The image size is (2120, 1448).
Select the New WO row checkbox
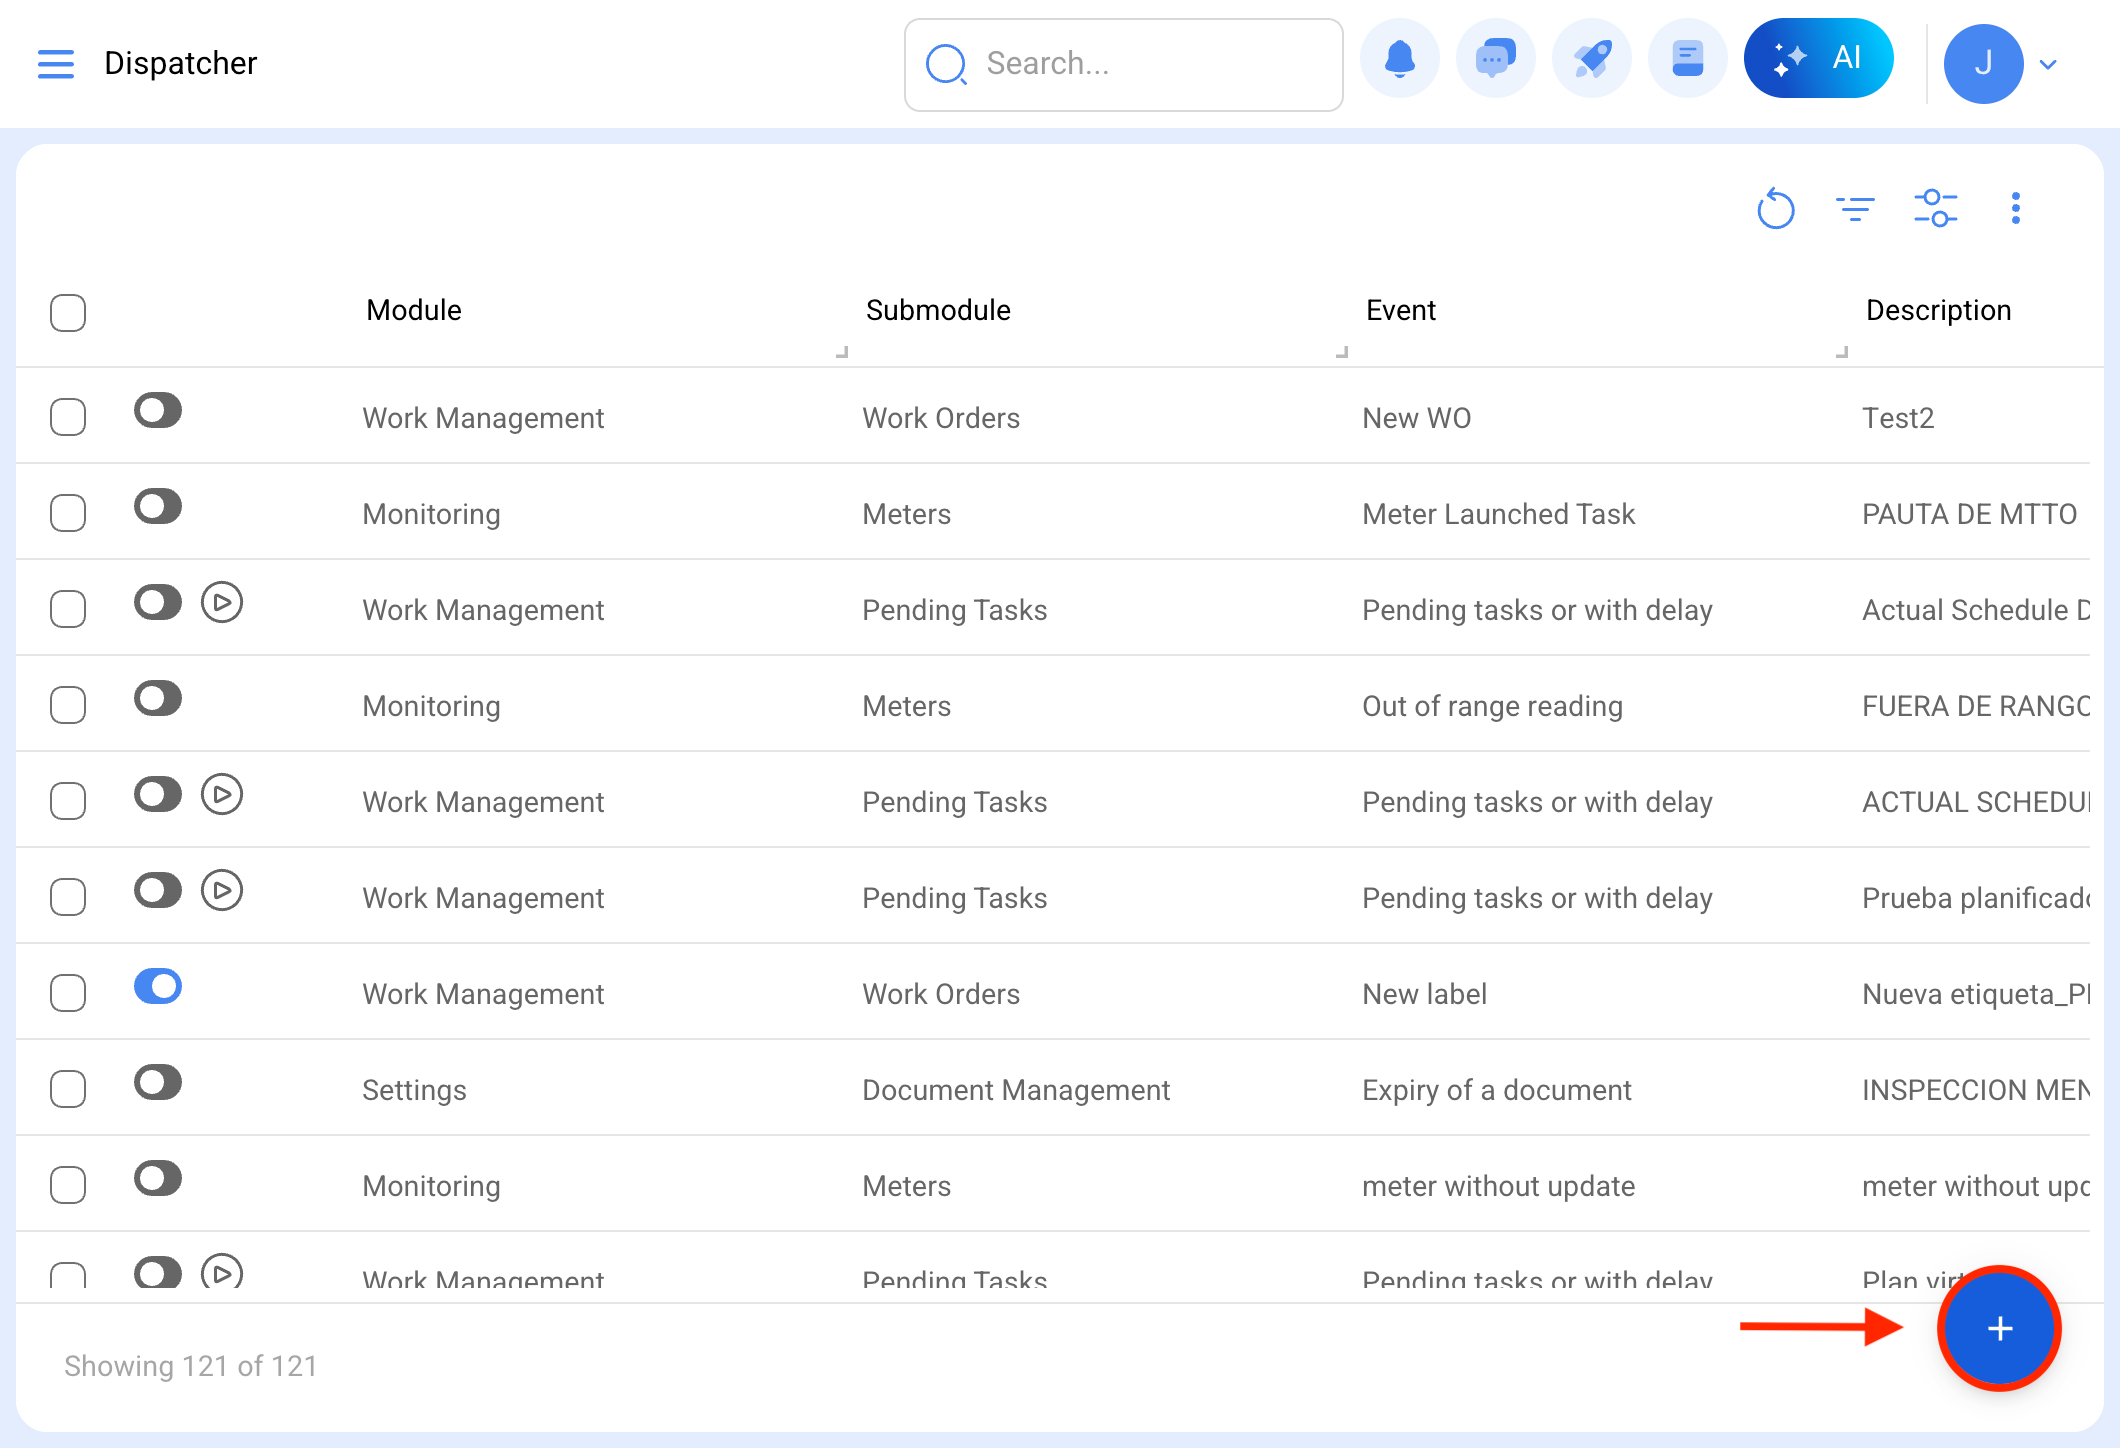pyautogui.click(x=68, y=417)
